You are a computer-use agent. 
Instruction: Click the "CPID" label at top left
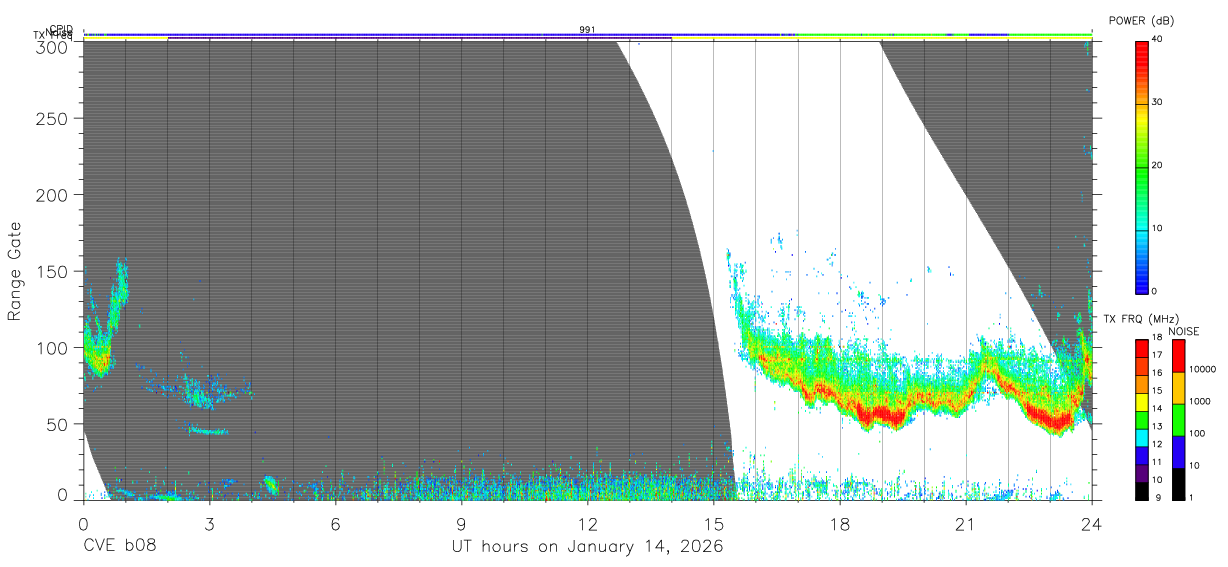click(x=60, y=29)
